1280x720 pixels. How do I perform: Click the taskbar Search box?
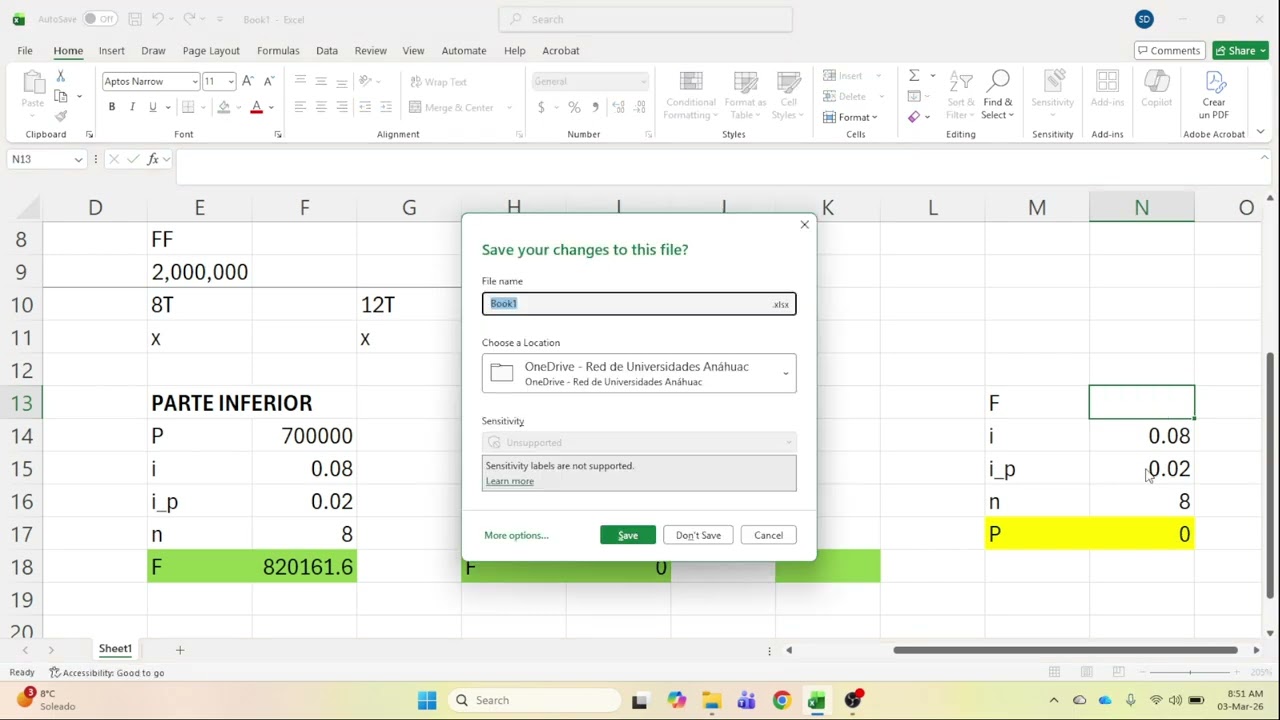(535, 700)
